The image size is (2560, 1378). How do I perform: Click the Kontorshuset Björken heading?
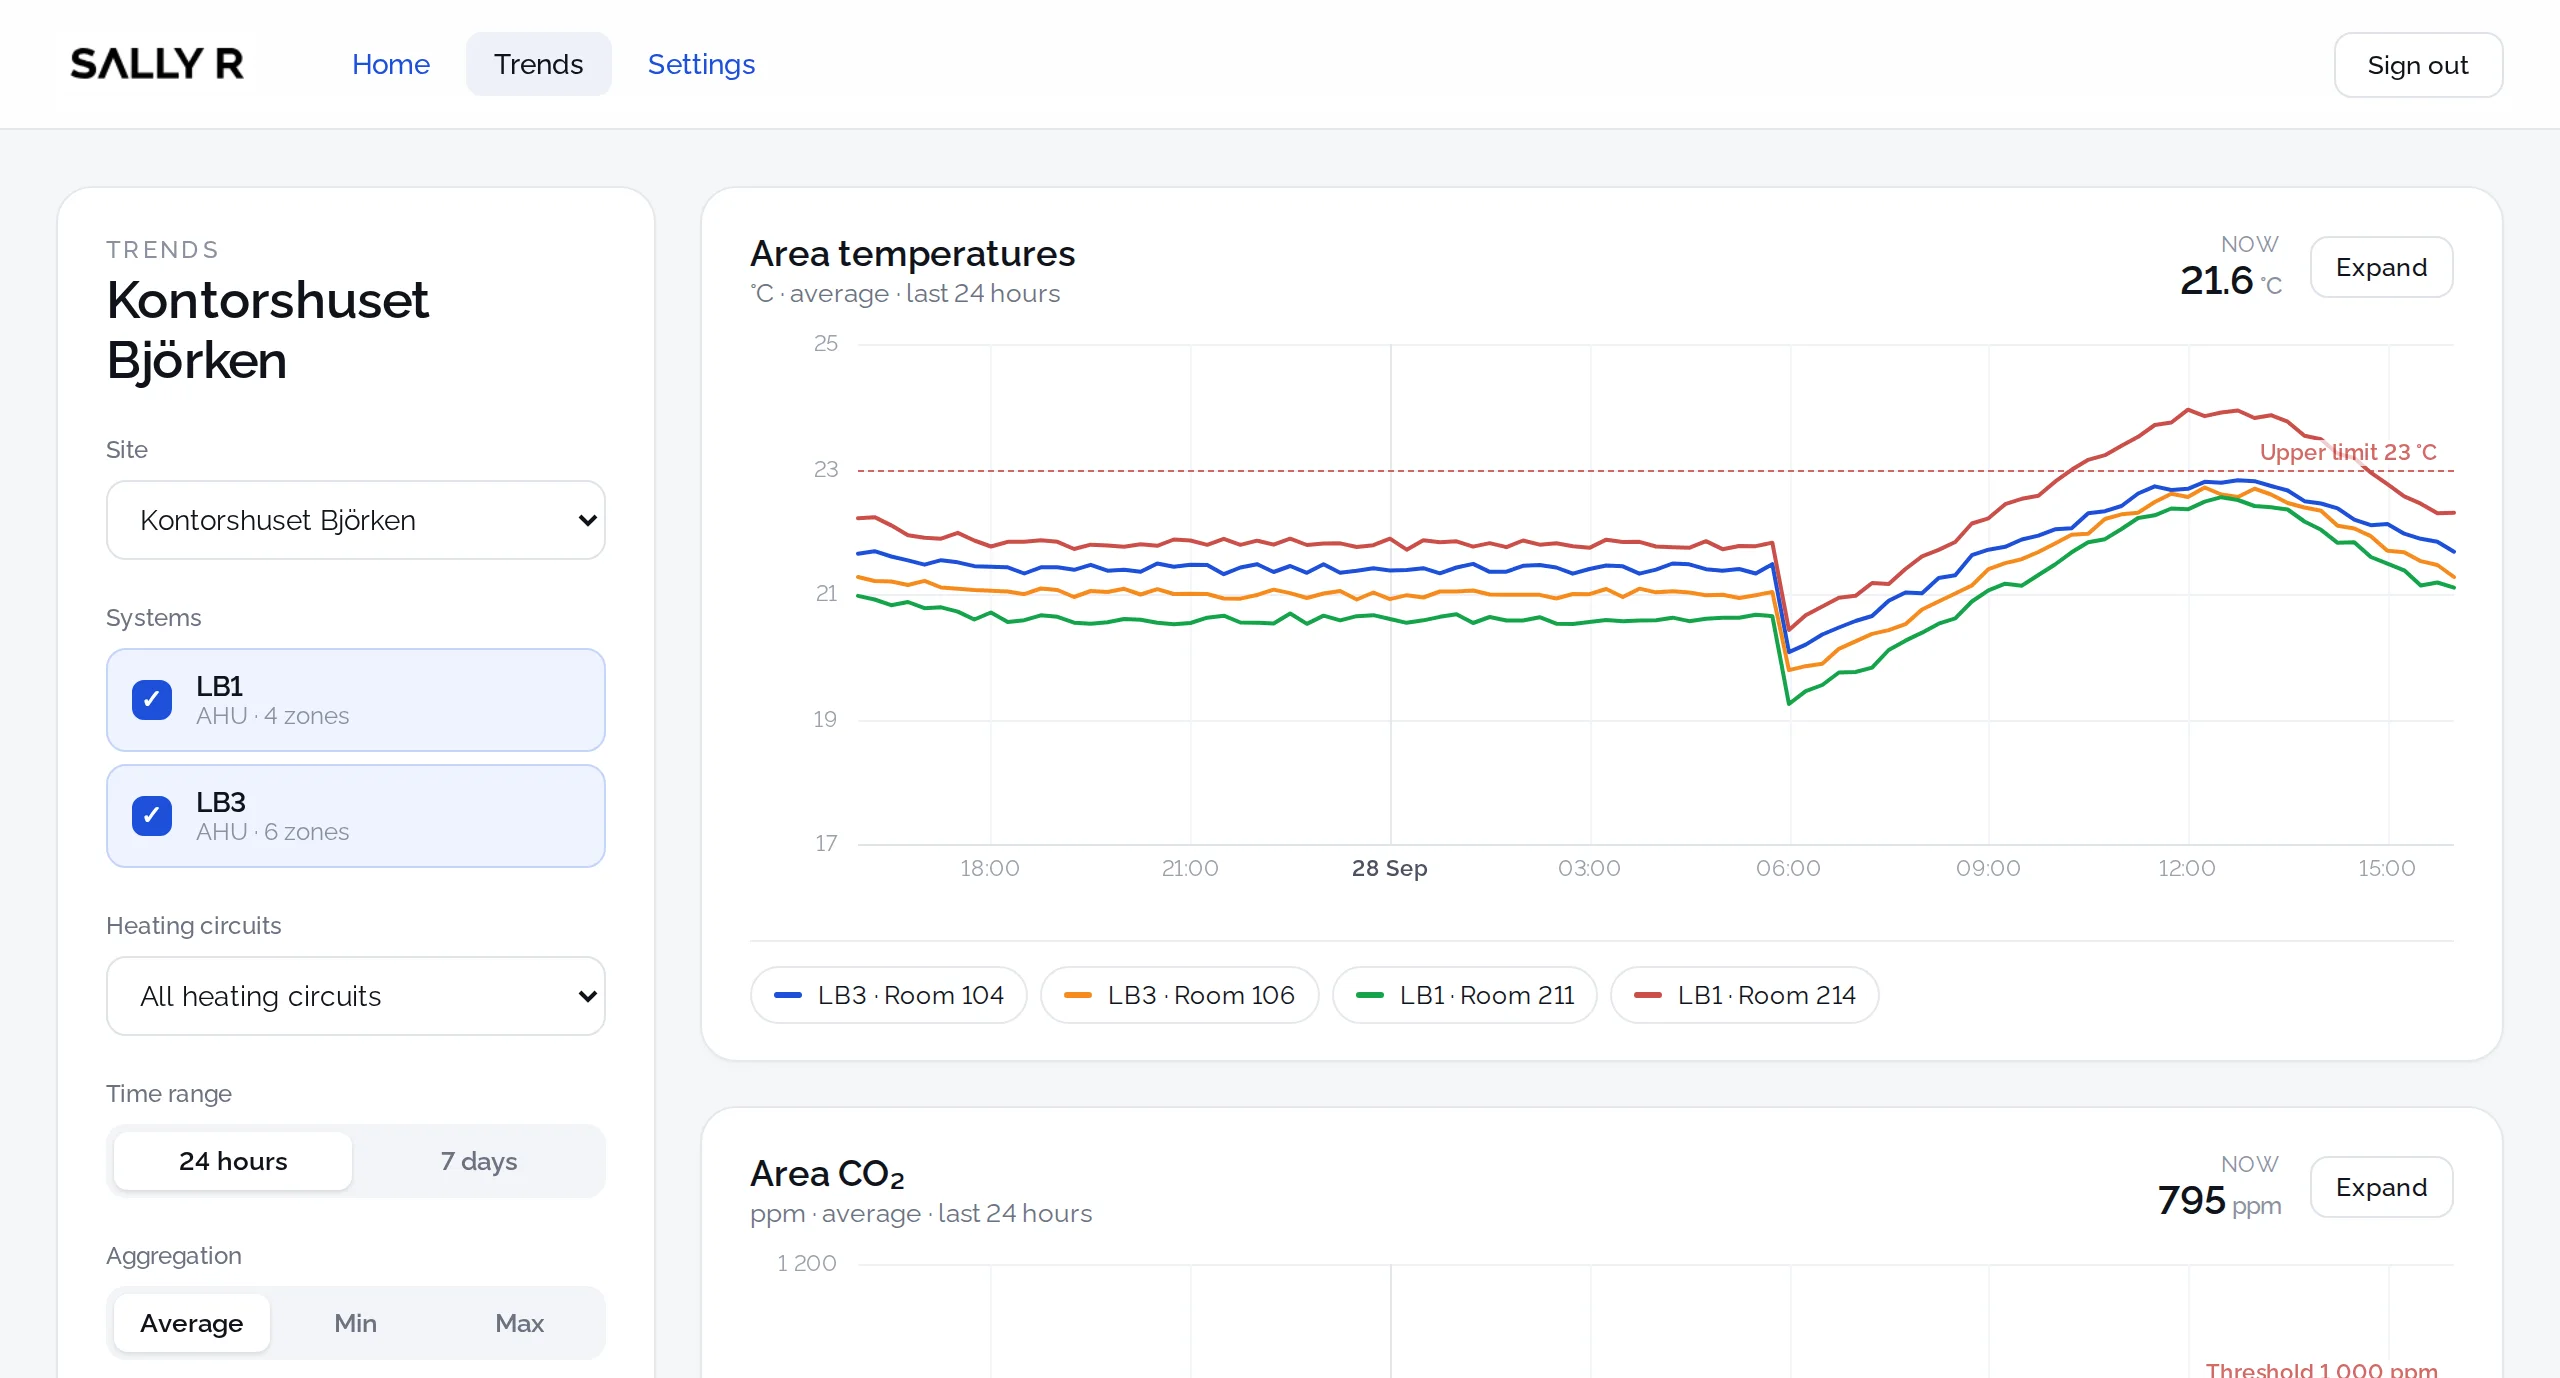(268, 330)
